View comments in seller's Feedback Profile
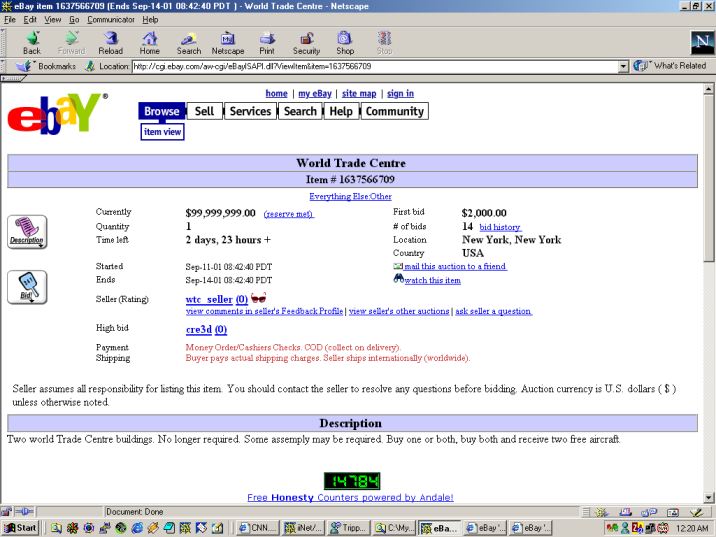This screenshot has height=537, width=716. coord(264,311)
